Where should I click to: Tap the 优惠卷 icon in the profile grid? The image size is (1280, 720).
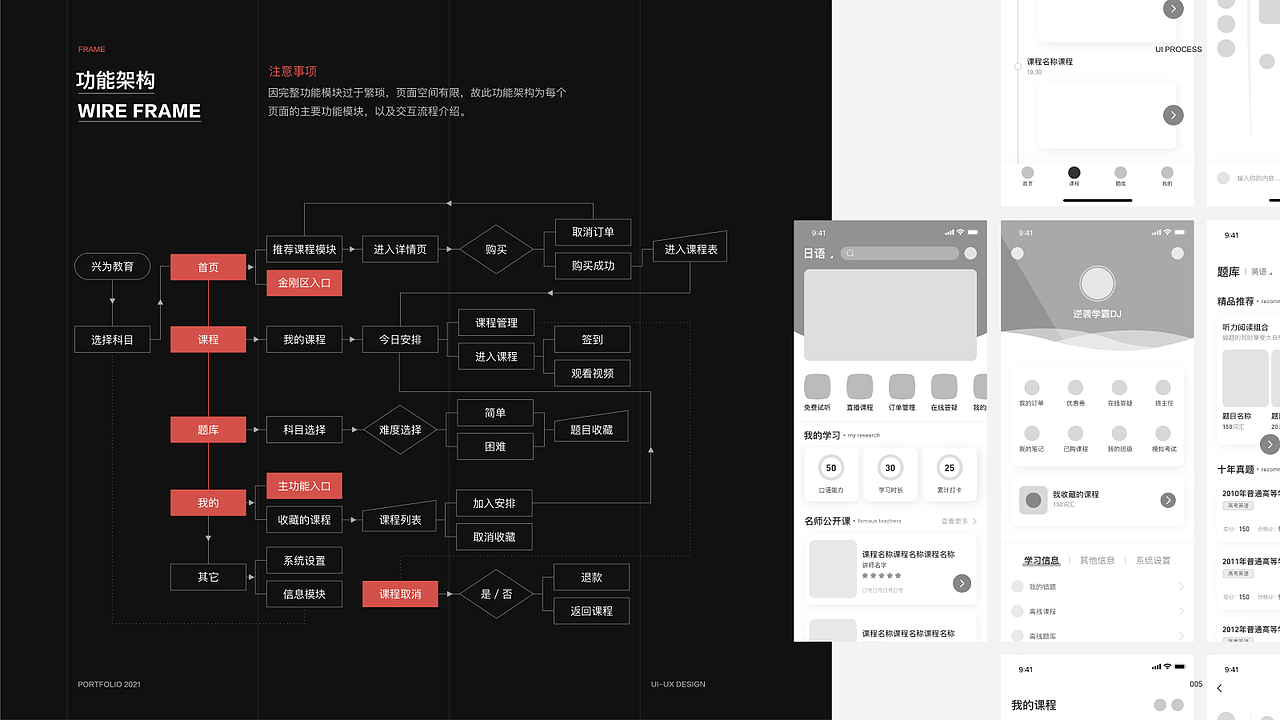1076,385
